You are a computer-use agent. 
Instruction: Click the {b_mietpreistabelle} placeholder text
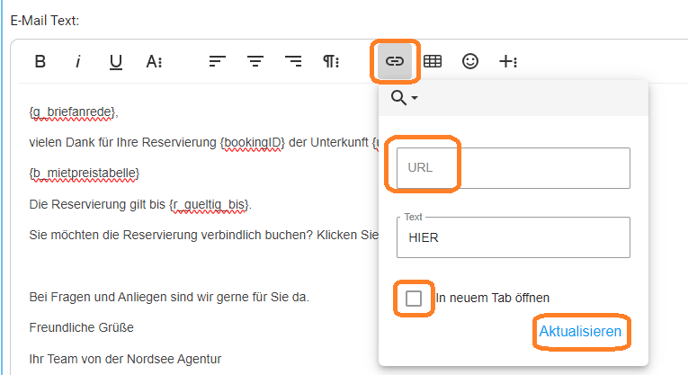click(84, 173)
